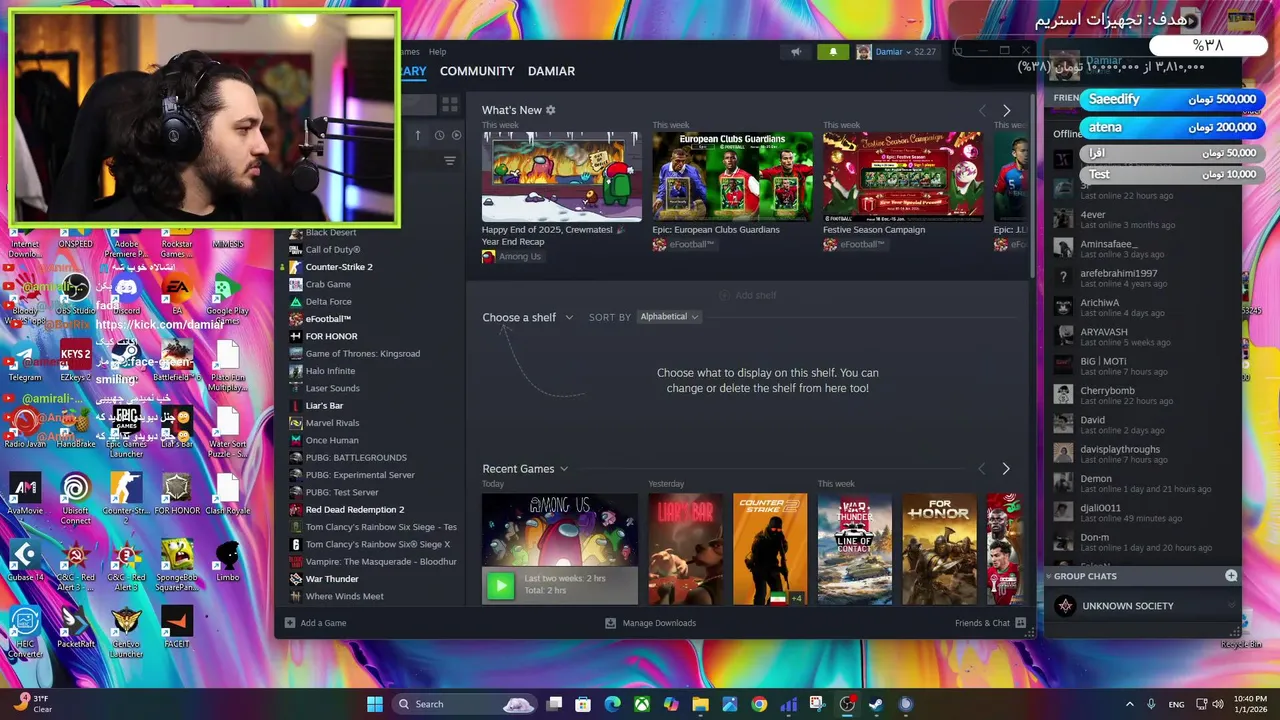Screen dimensions: 1280x720
Task: Open Clash Royale desktop shortcut
Action: click(228, 494)
